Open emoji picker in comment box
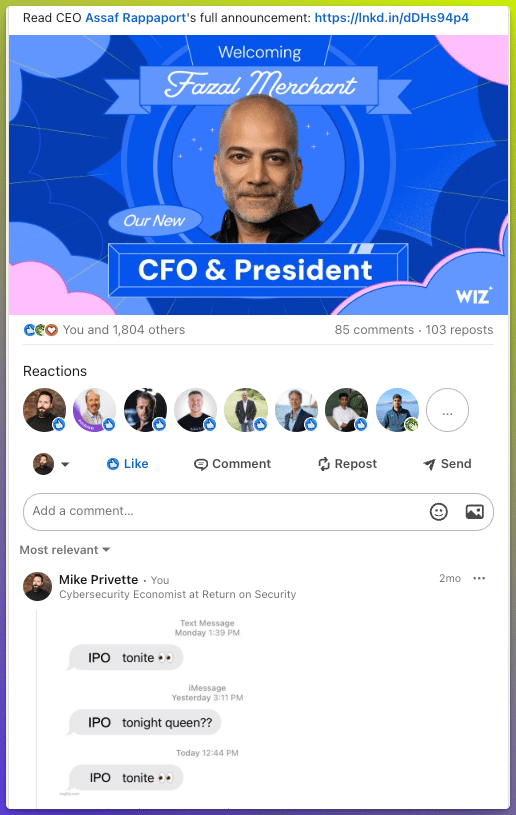 439,512
